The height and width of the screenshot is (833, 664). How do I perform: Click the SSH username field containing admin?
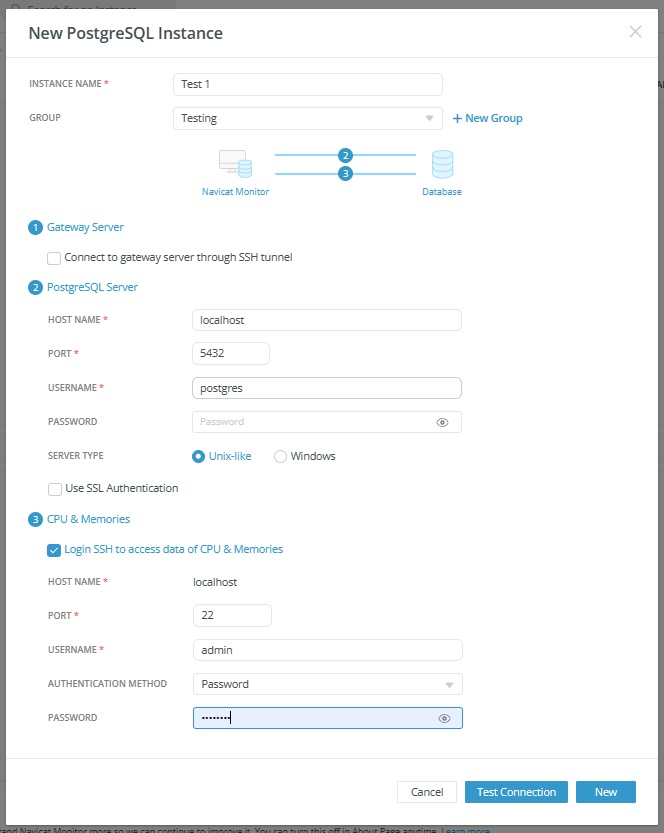point(328,650)
